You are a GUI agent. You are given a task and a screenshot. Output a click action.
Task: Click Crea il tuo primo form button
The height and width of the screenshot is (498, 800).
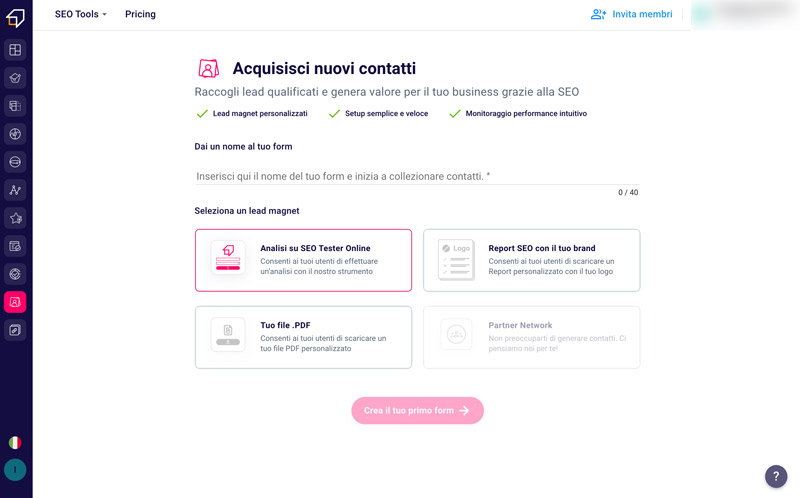[x=417, y=411]
